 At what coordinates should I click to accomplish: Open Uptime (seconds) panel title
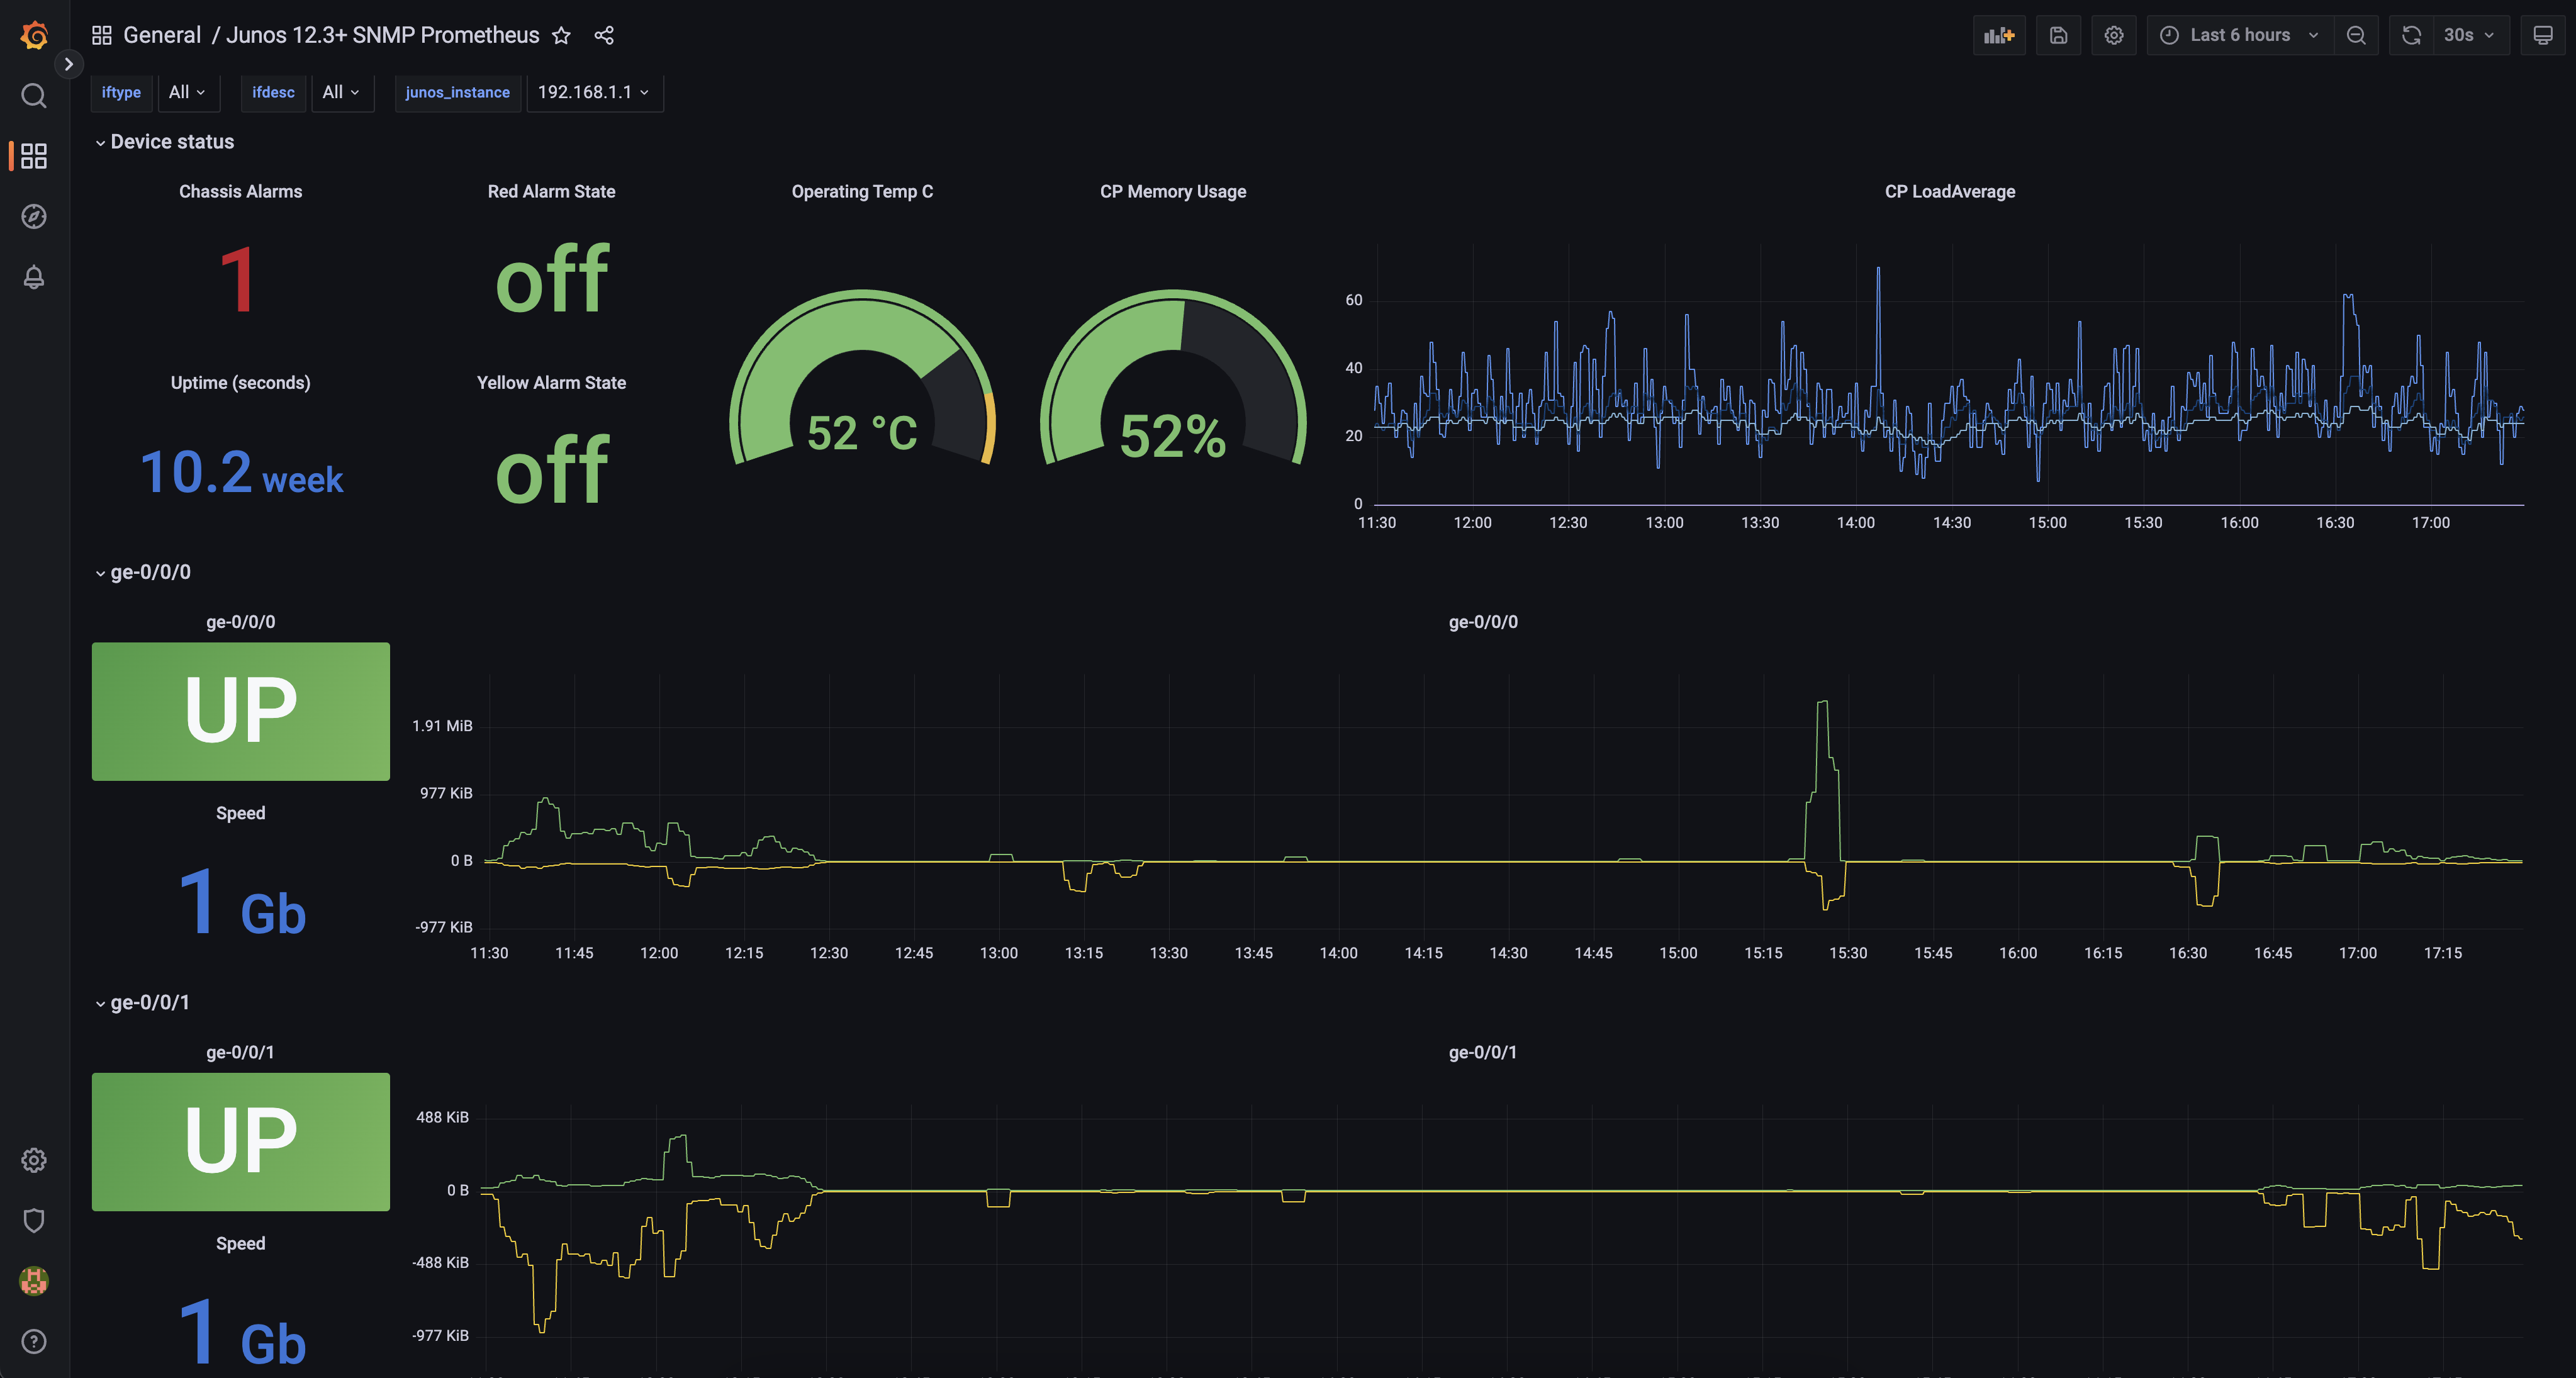tap(240, 382)
